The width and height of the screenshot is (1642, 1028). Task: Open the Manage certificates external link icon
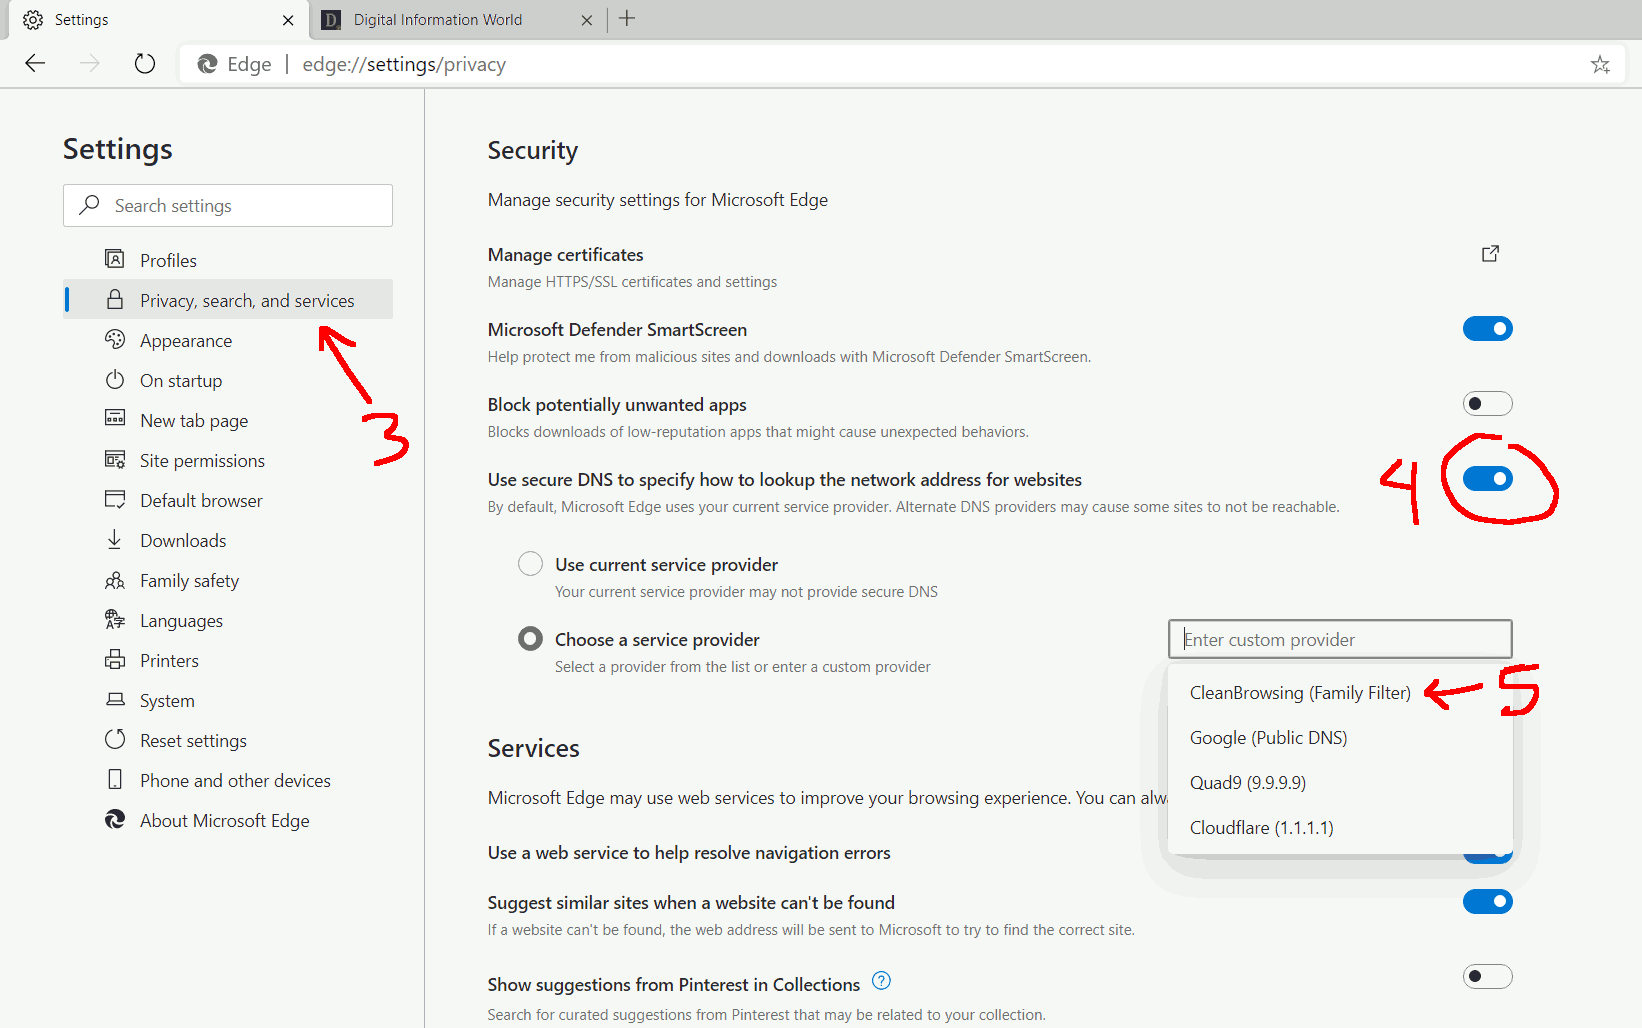tap(1490, 254)
